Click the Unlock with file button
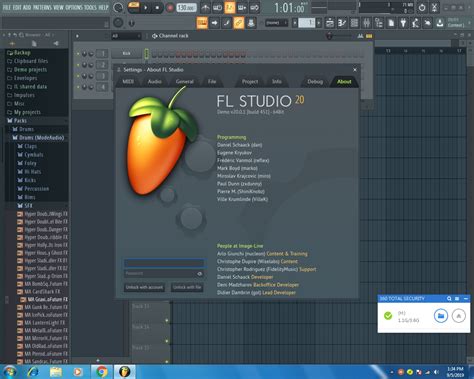Screen dimensions: 474x379 187,287
